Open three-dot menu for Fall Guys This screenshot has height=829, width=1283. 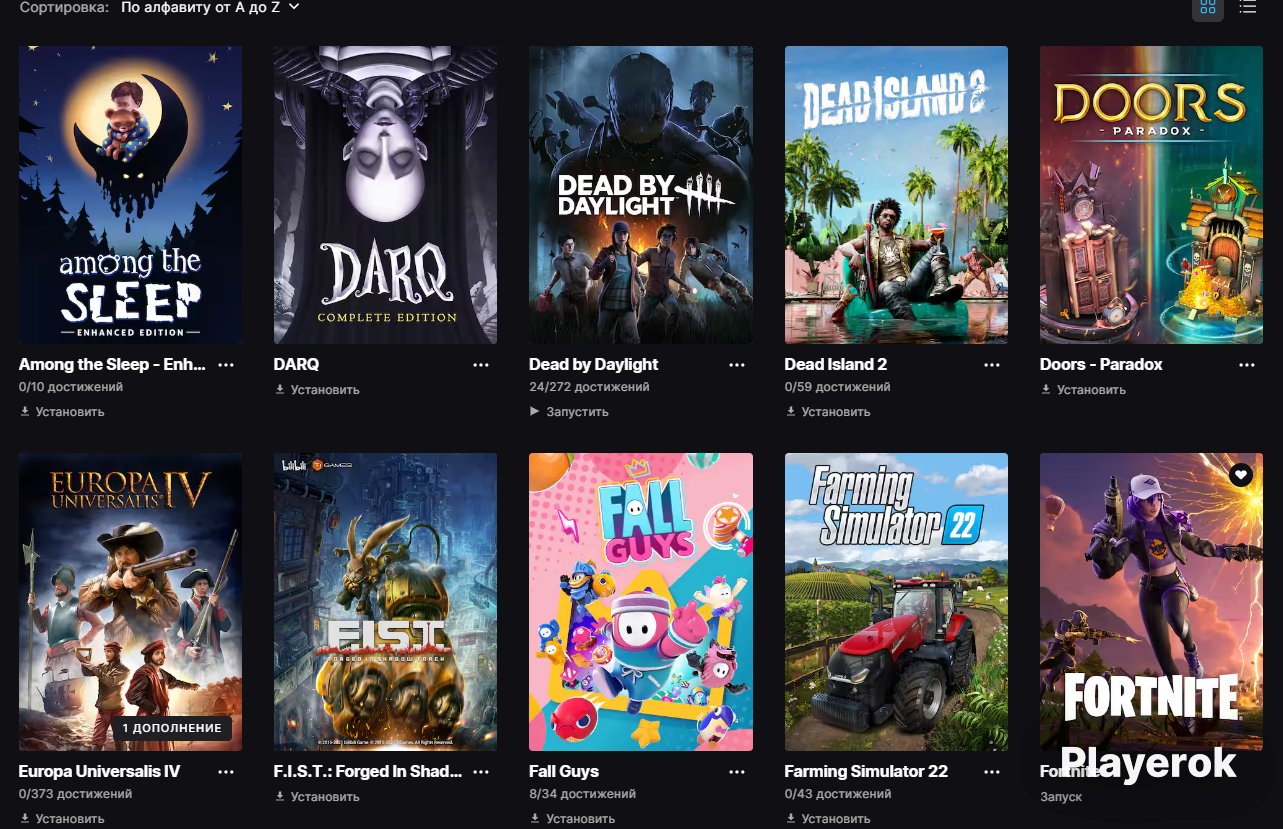[x=737, y=772]
